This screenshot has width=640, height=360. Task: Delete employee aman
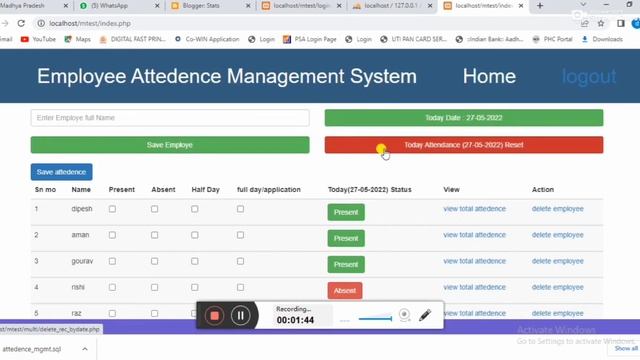click(x=558, y=235)
